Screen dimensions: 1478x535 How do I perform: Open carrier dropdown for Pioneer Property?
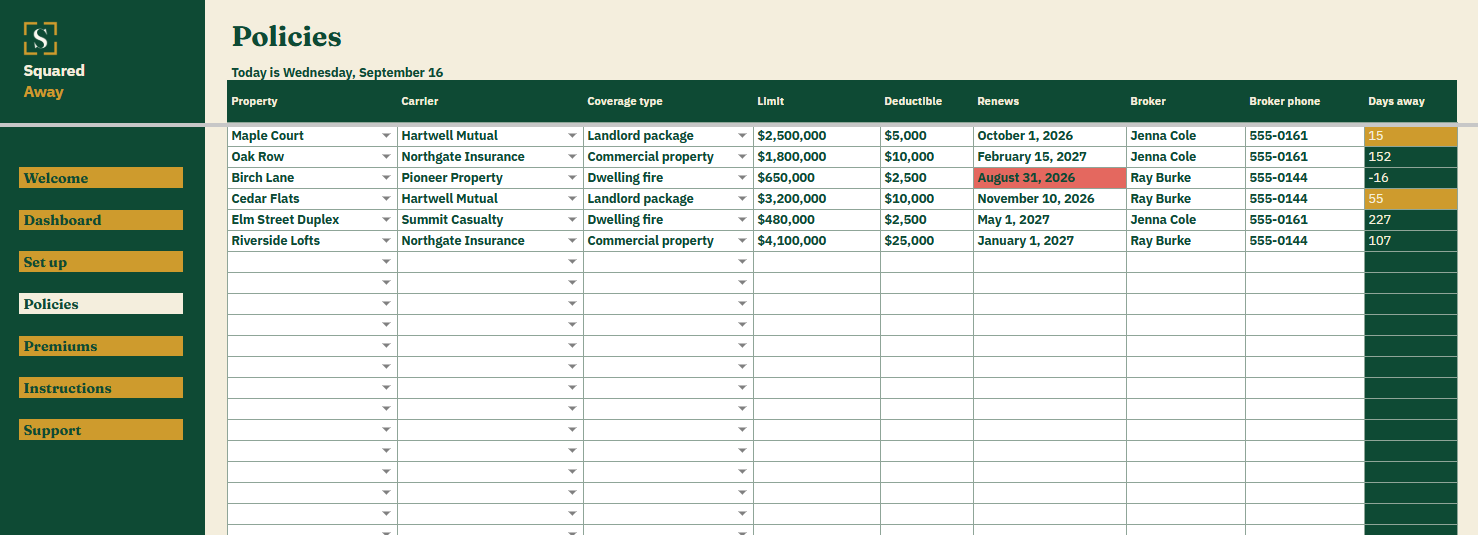[572, 178]
